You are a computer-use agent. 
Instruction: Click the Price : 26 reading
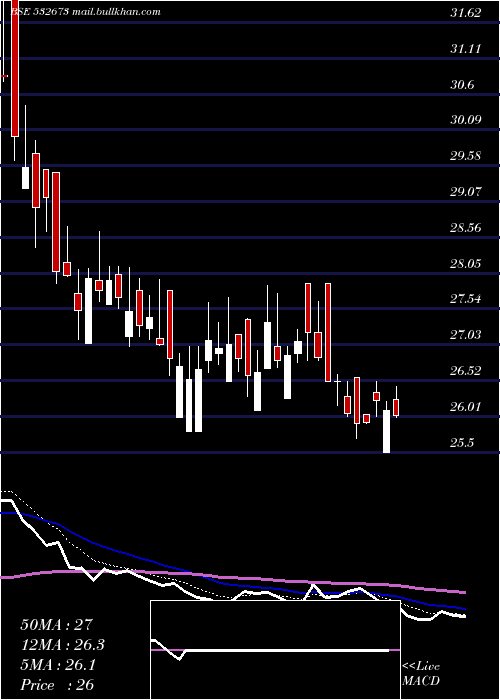point(57,685)
